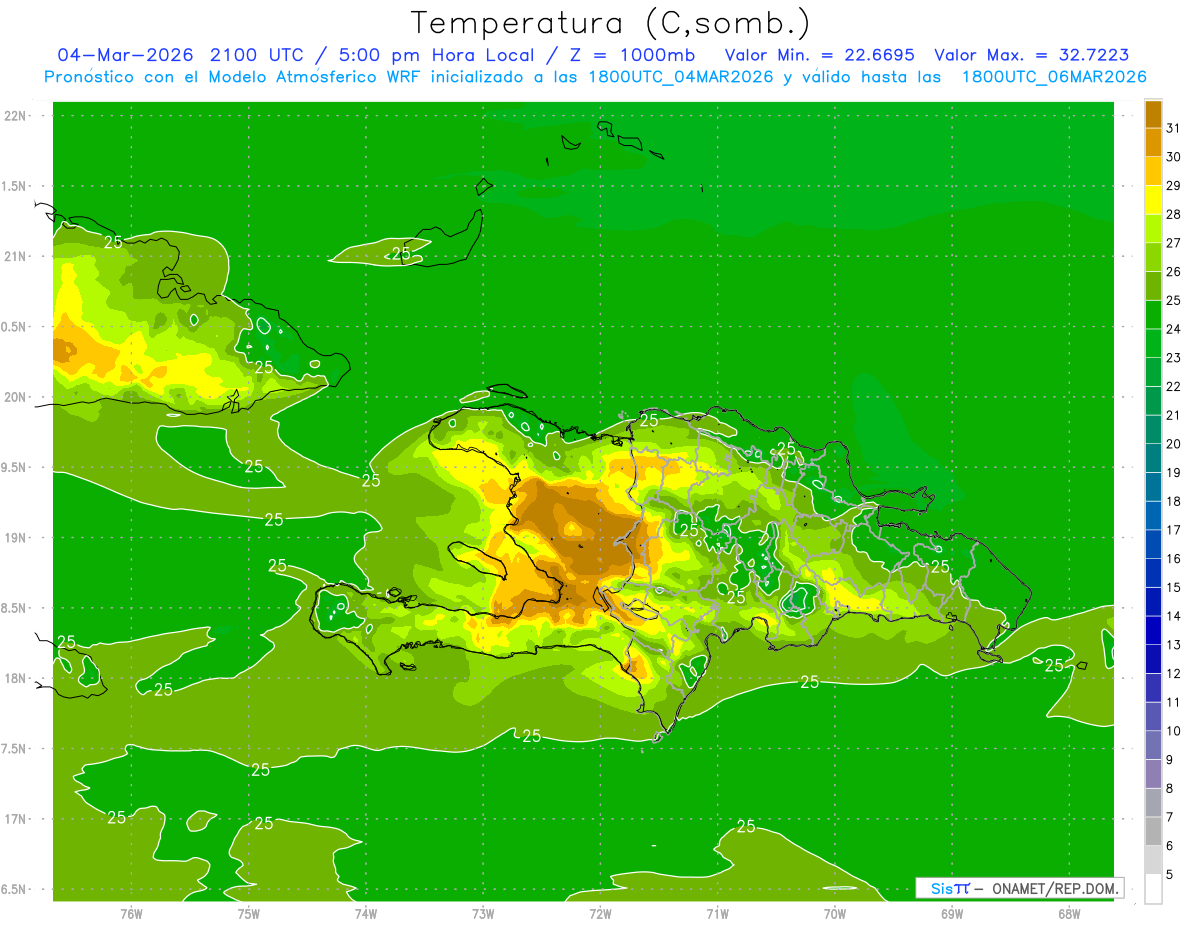Click the legend color band above 31
1200x927 pixels.
[1153, 114]
